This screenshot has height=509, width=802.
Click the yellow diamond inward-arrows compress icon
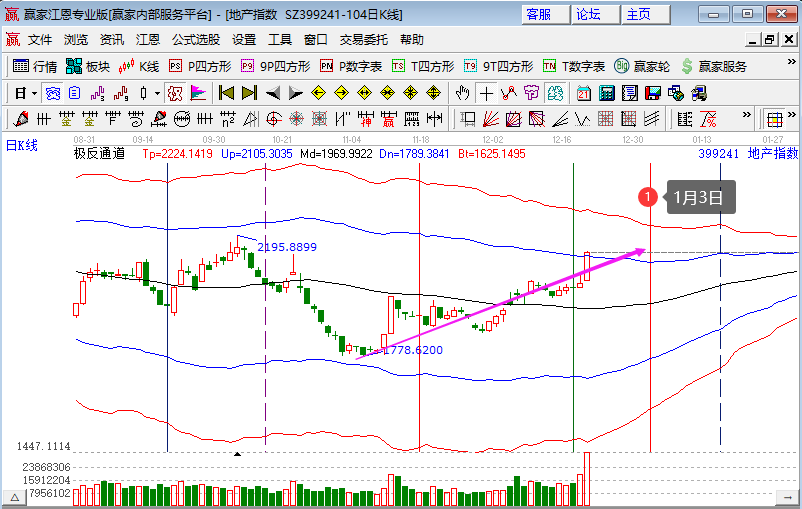click(x=387, y=93)
